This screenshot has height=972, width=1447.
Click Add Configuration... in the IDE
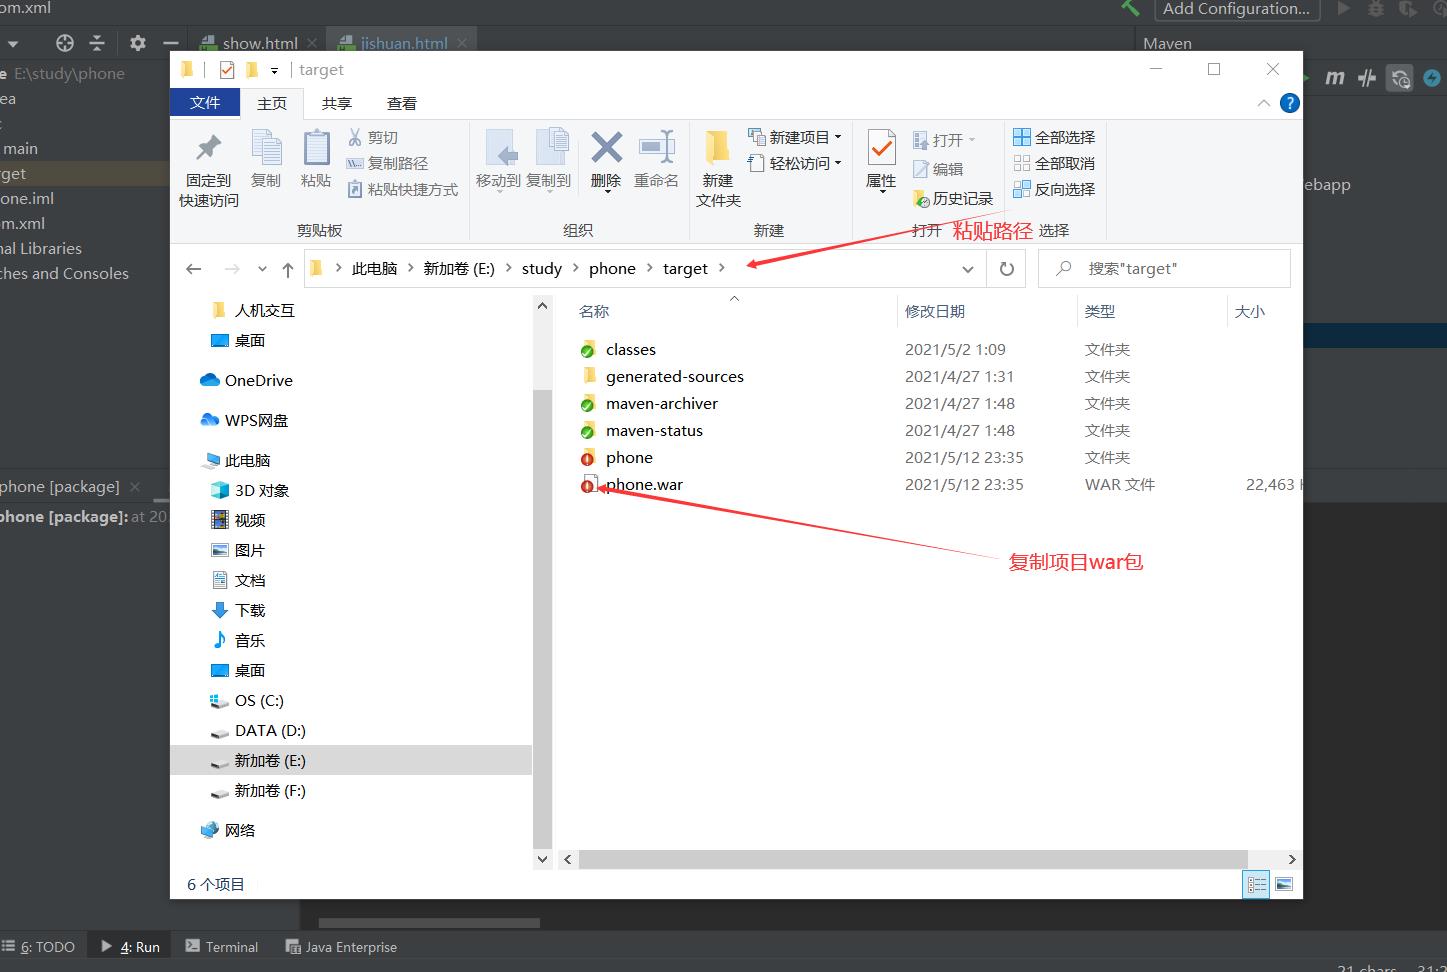[1236, 9]
